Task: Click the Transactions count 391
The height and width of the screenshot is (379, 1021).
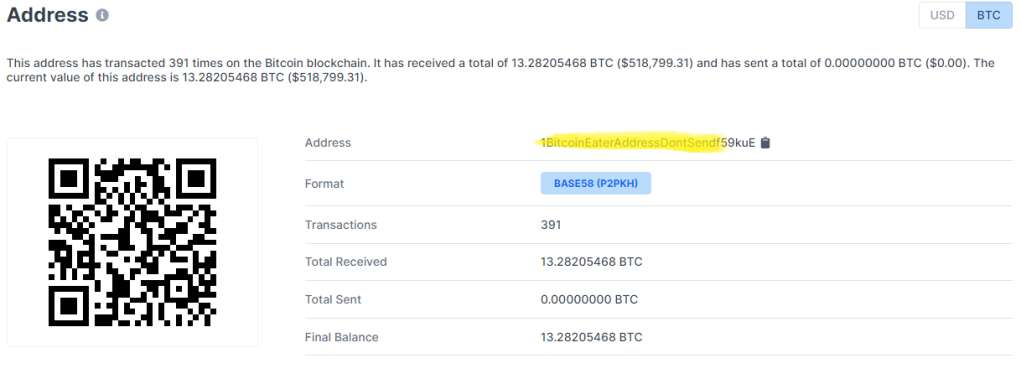Action: [551, 225]
